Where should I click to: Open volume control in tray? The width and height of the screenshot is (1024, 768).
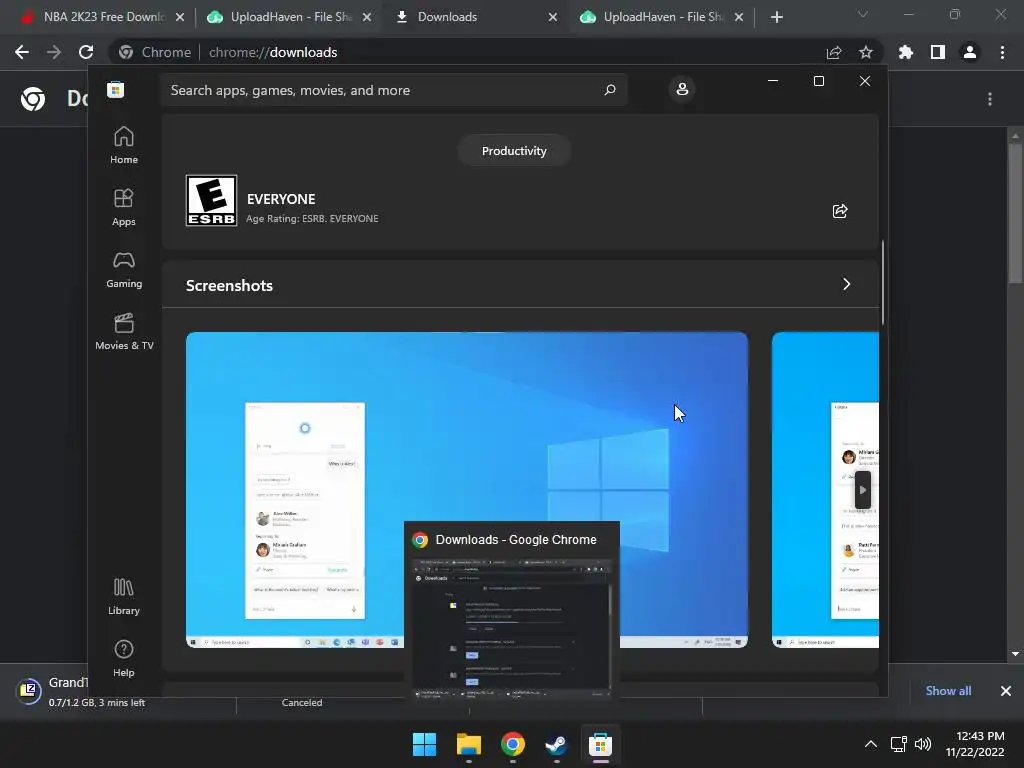[x=923, y=744]
